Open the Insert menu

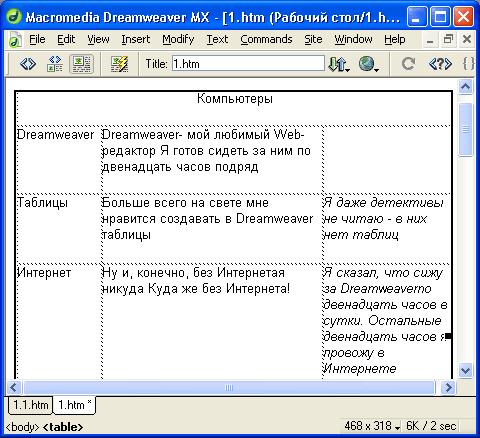point(136,39)
